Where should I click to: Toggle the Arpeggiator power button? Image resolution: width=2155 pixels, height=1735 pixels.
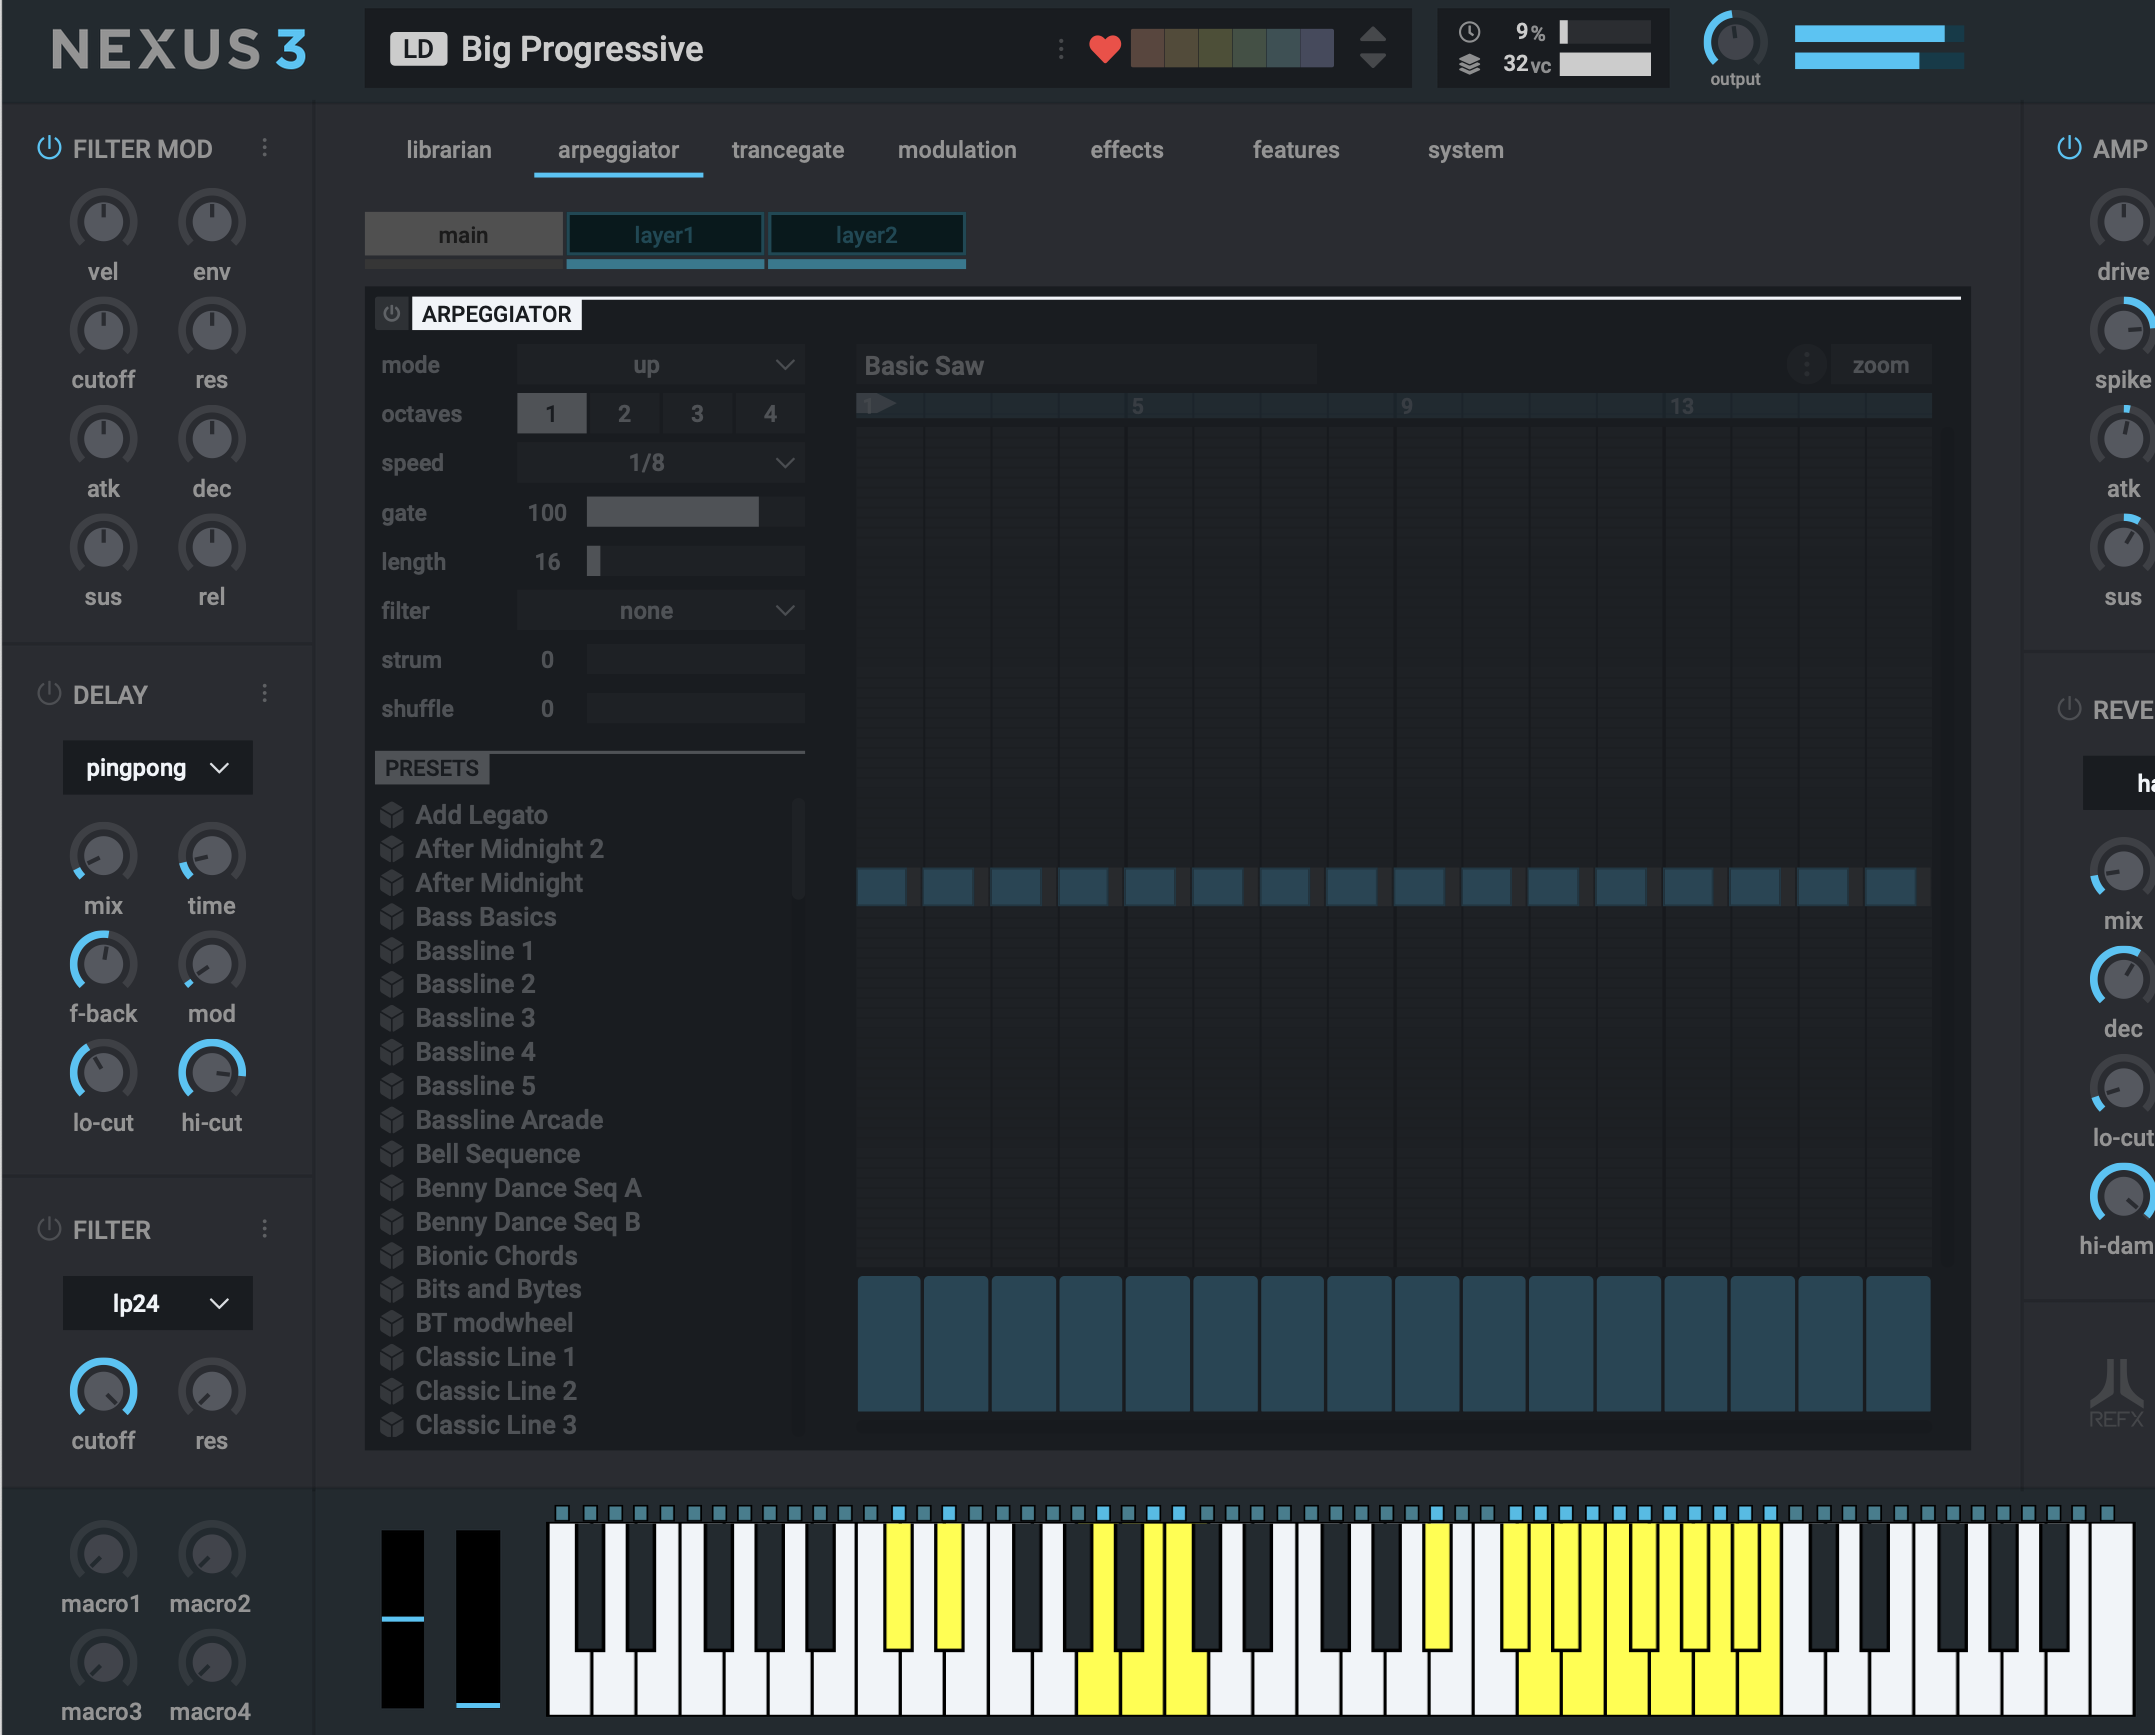point(392,314)
